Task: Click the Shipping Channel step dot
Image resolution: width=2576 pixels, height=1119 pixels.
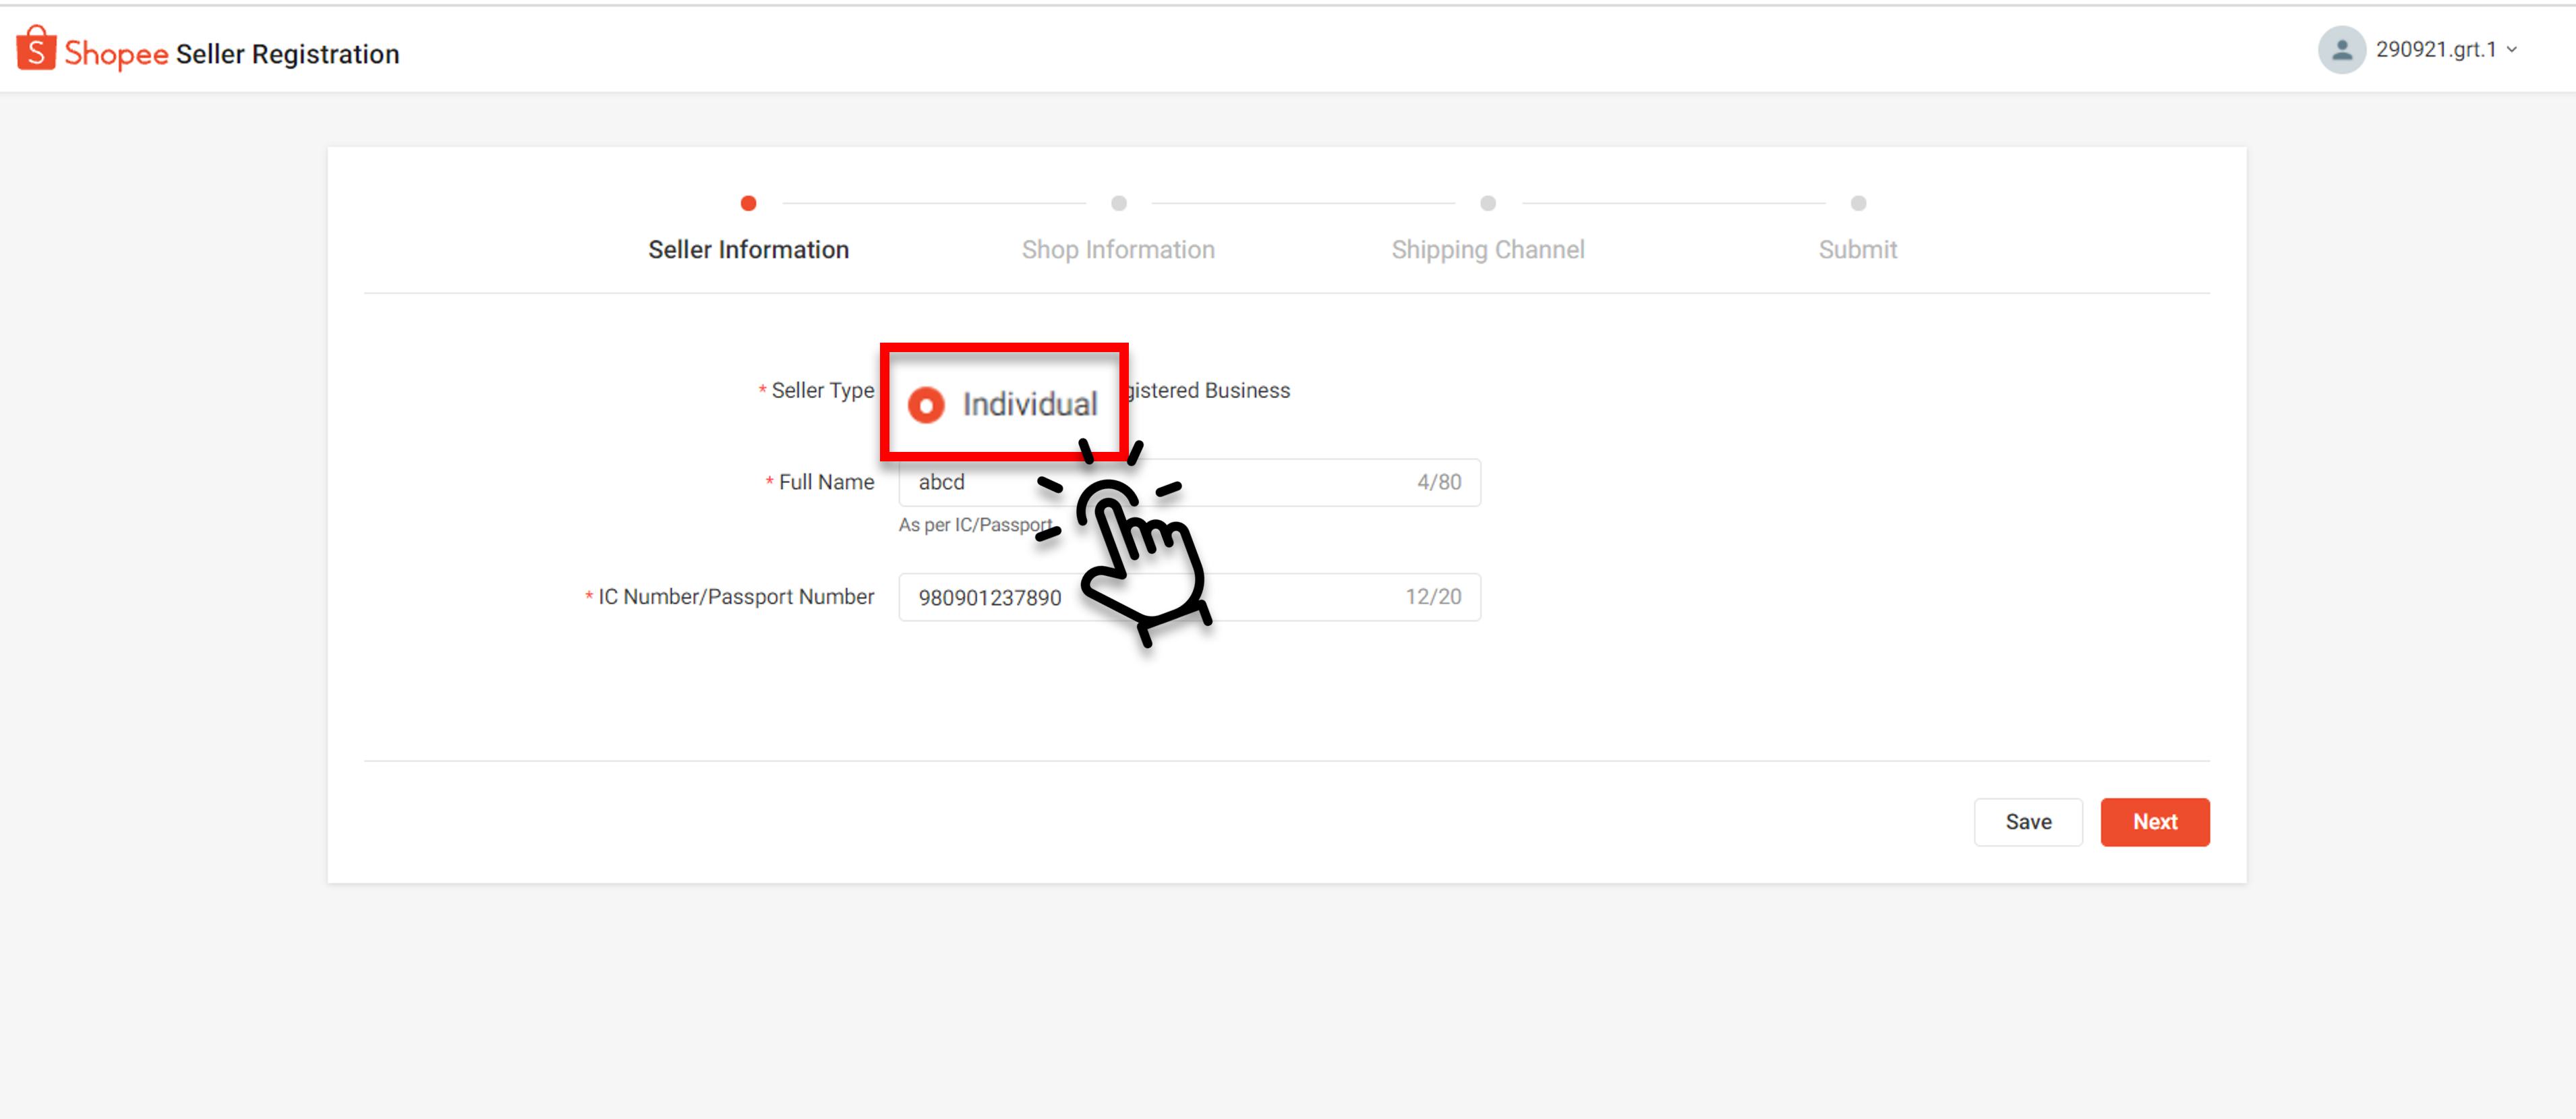Action: pos(1487,203)
